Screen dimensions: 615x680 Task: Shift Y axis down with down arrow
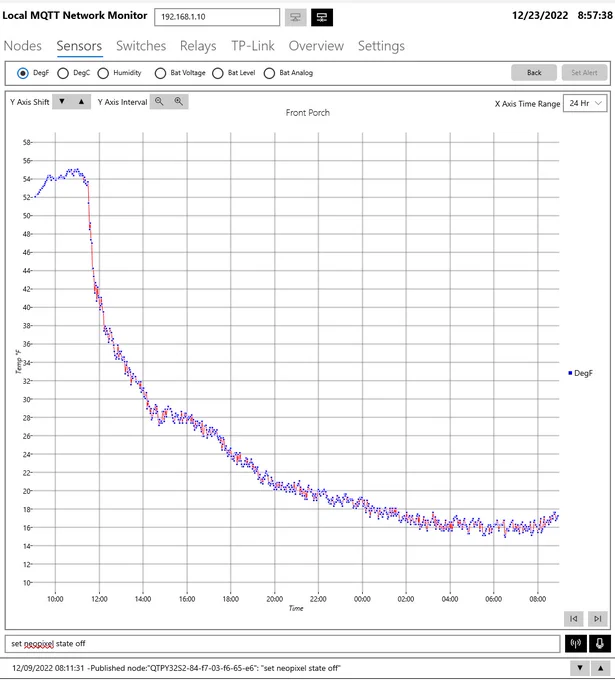point(62,101)
